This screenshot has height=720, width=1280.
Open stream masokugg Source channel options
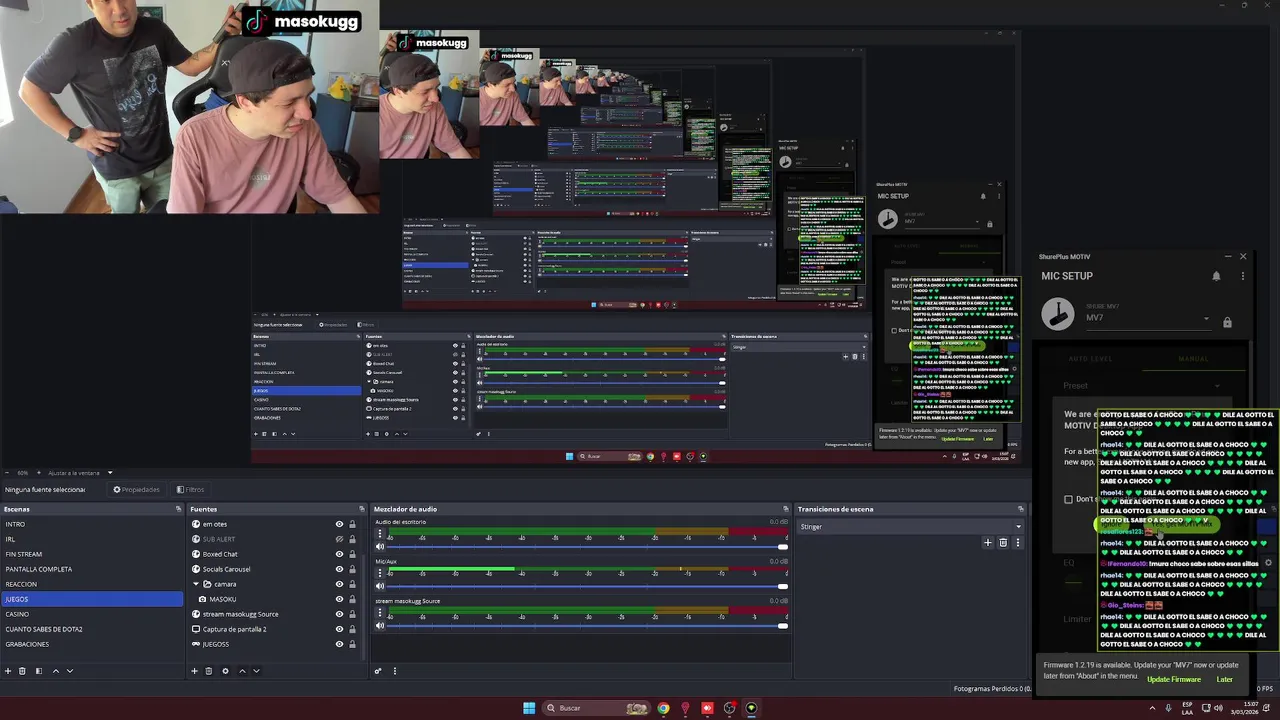(x=380, y=612)
